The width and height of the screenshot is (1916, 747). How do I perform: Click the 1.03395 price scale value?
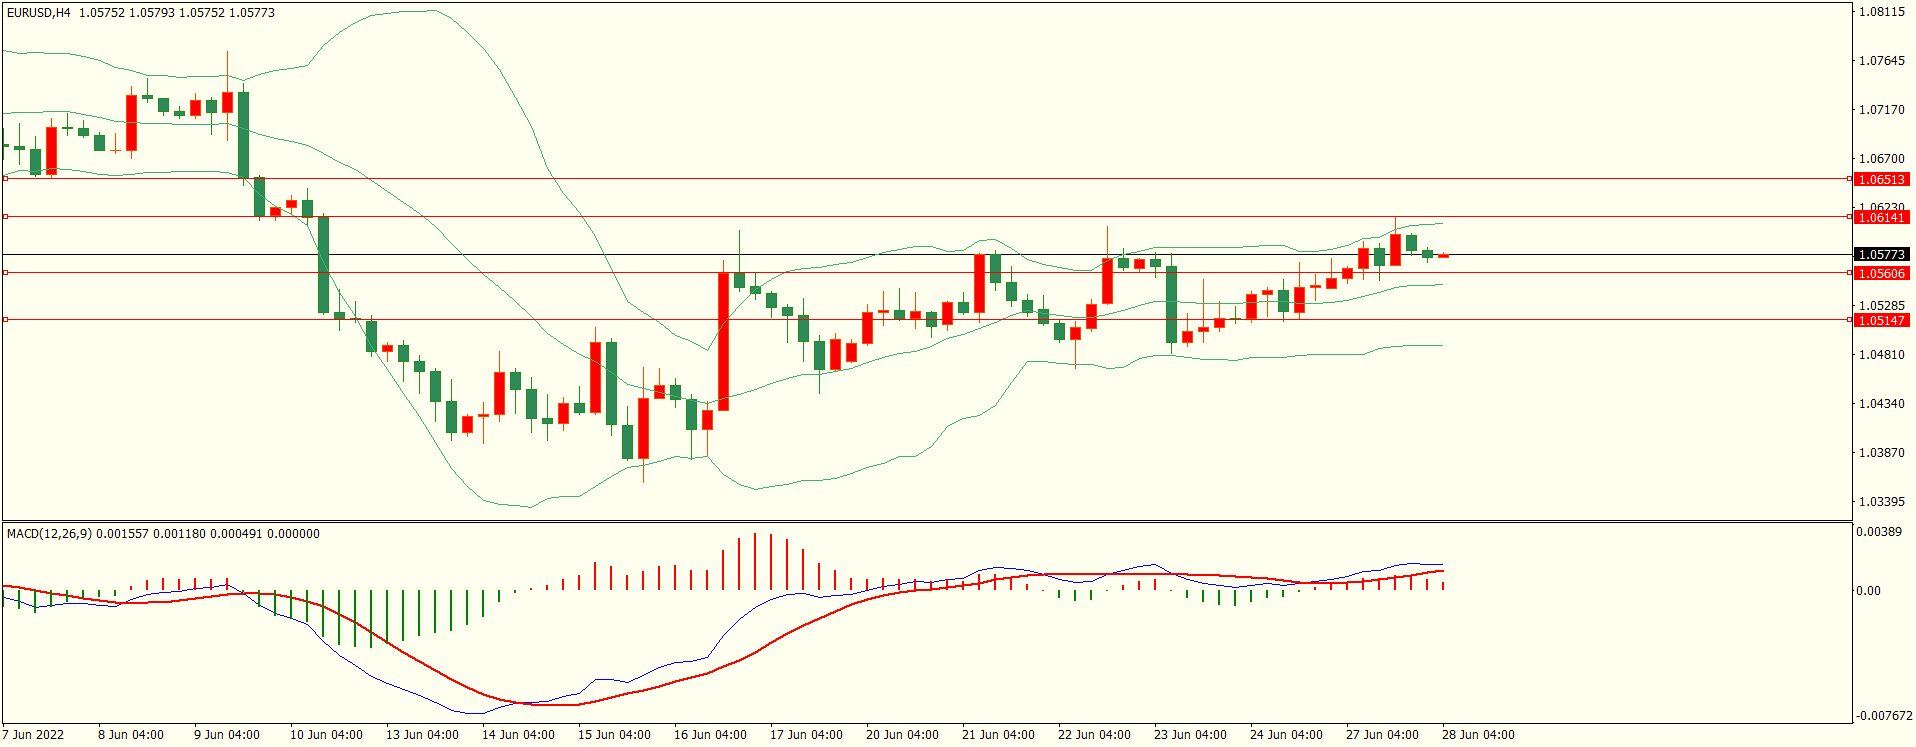pos(1881,502)
